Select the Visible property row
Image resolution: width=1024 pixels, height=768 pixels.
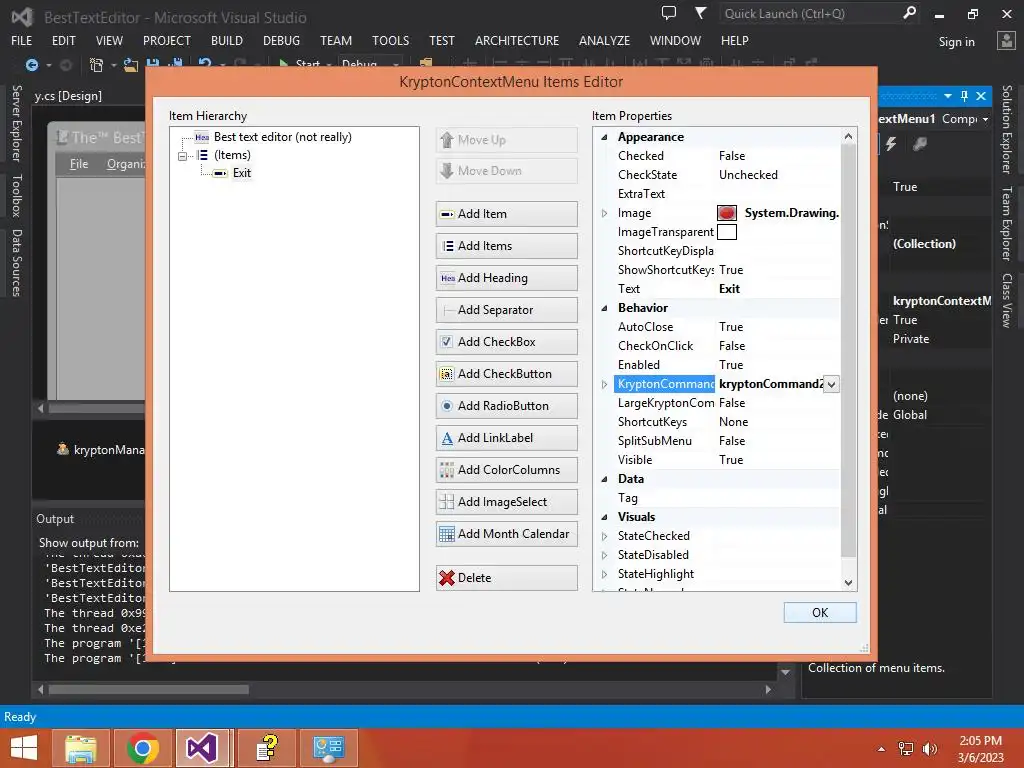point(727,460)
